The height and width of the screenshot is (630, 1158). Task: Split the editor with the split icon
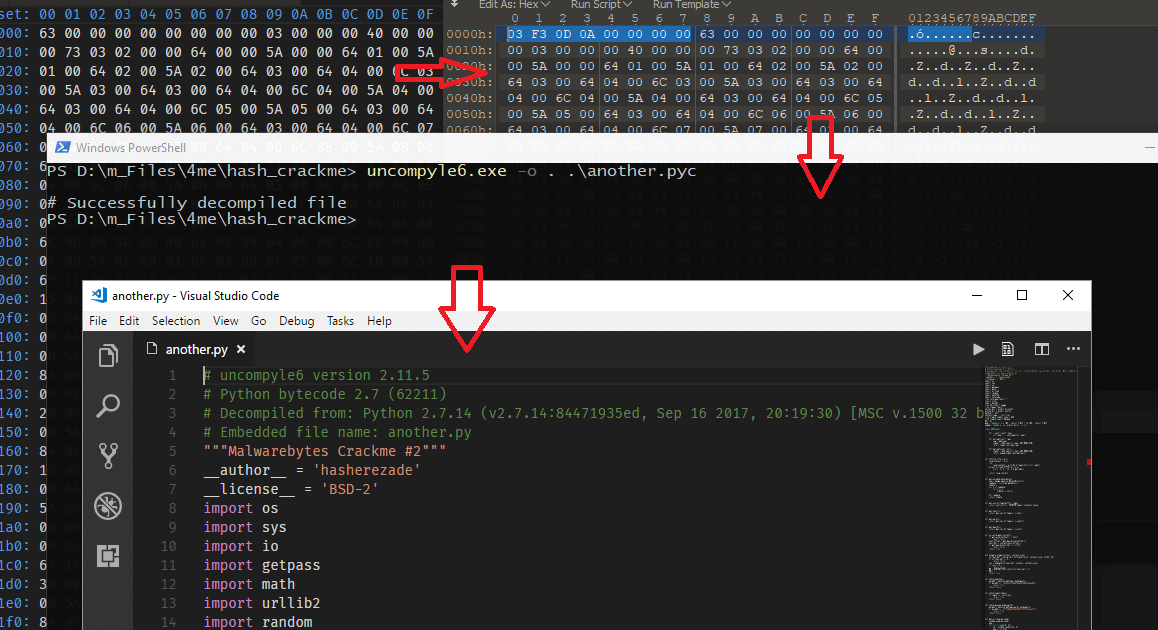pos(1041,349)
